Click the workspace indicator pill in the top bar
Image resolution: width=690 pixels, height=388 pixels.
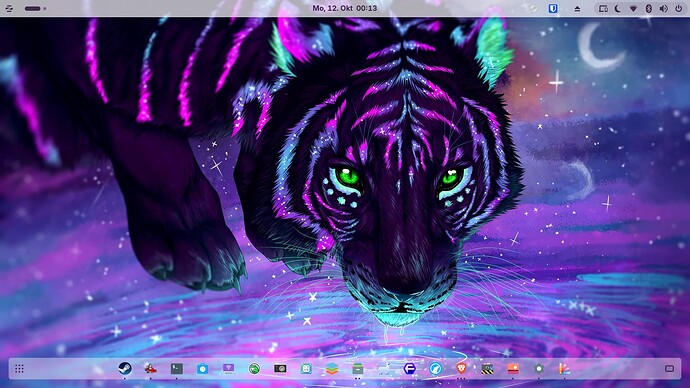(x=33, y=8)
